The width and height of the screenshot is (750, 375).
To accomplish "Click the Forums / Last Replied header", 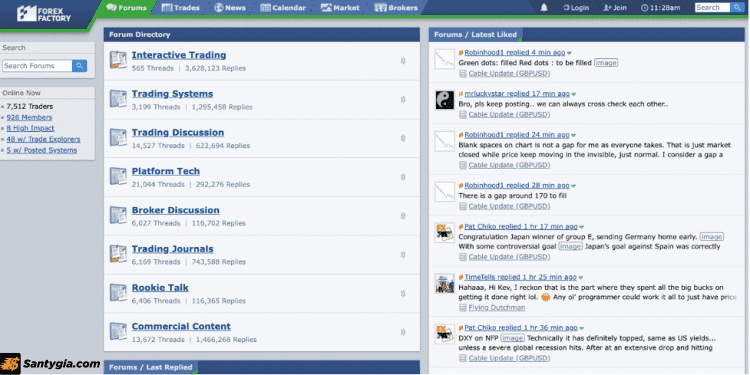I will [x=151, y=367].
